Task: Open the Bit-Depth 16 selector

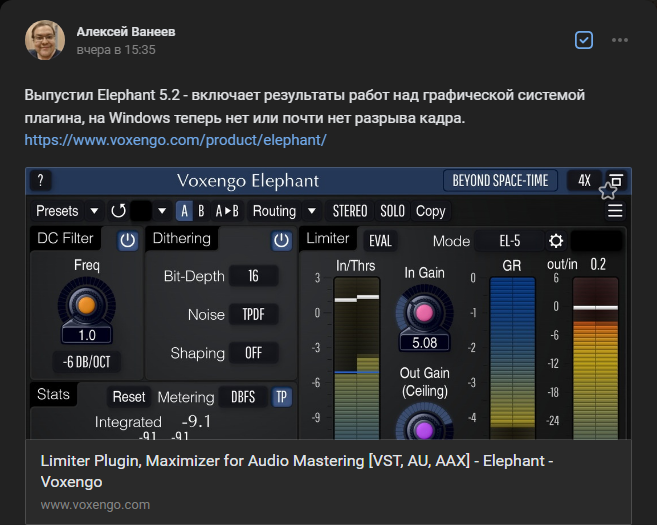Action: coord(253,276)
